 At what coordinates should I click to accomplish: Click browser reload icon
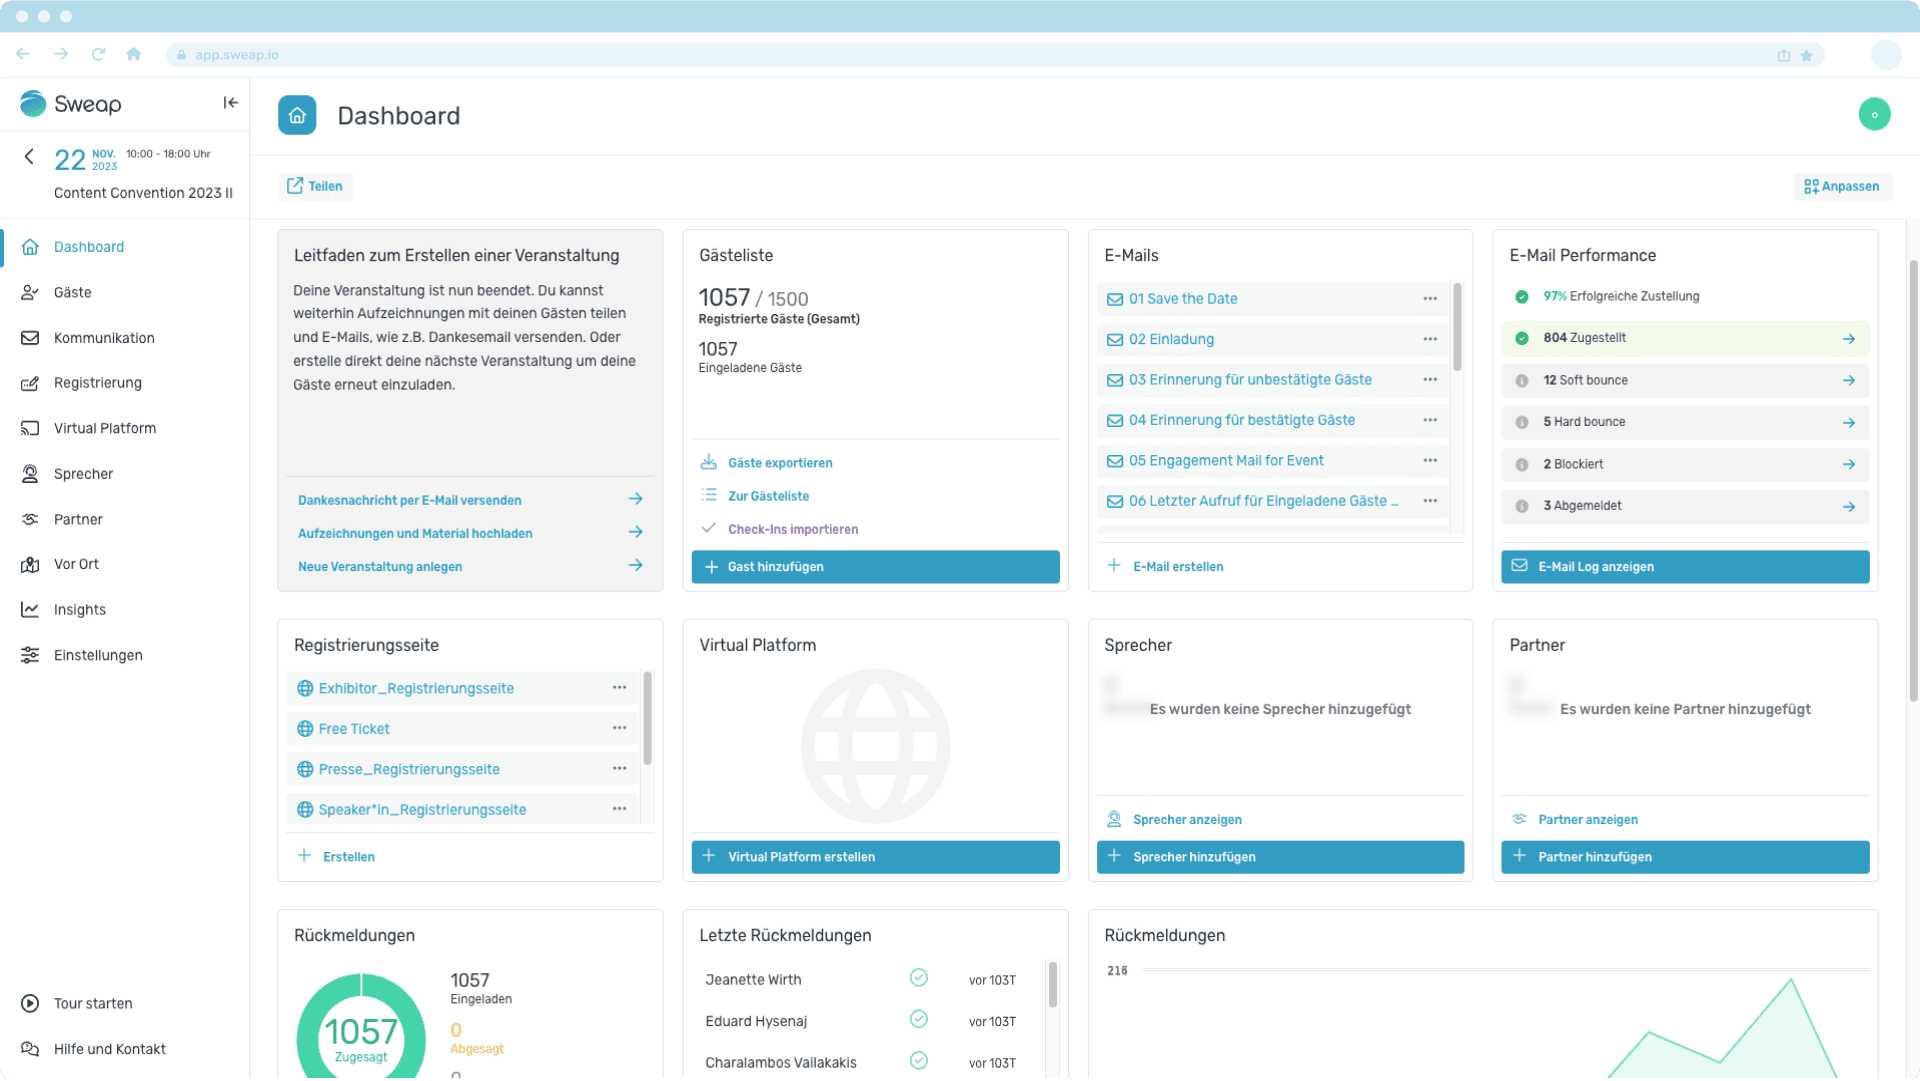(98, 55)
